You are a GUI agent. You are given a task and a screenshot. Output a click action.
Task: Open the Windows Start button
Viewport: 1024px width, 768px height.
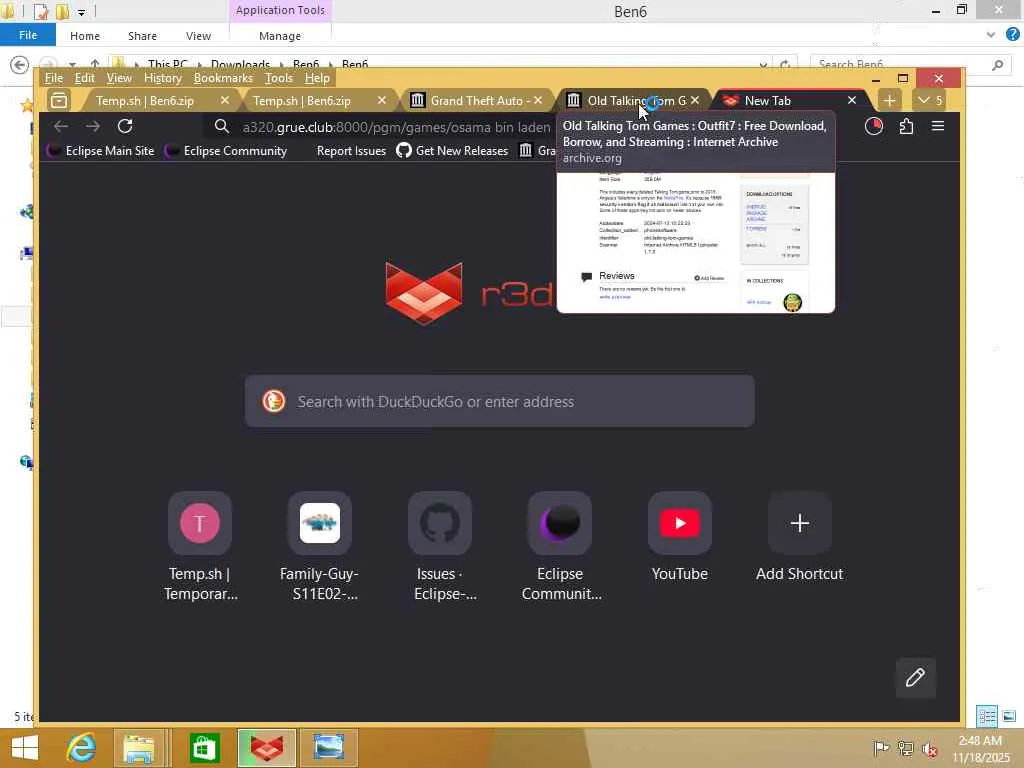25,748
